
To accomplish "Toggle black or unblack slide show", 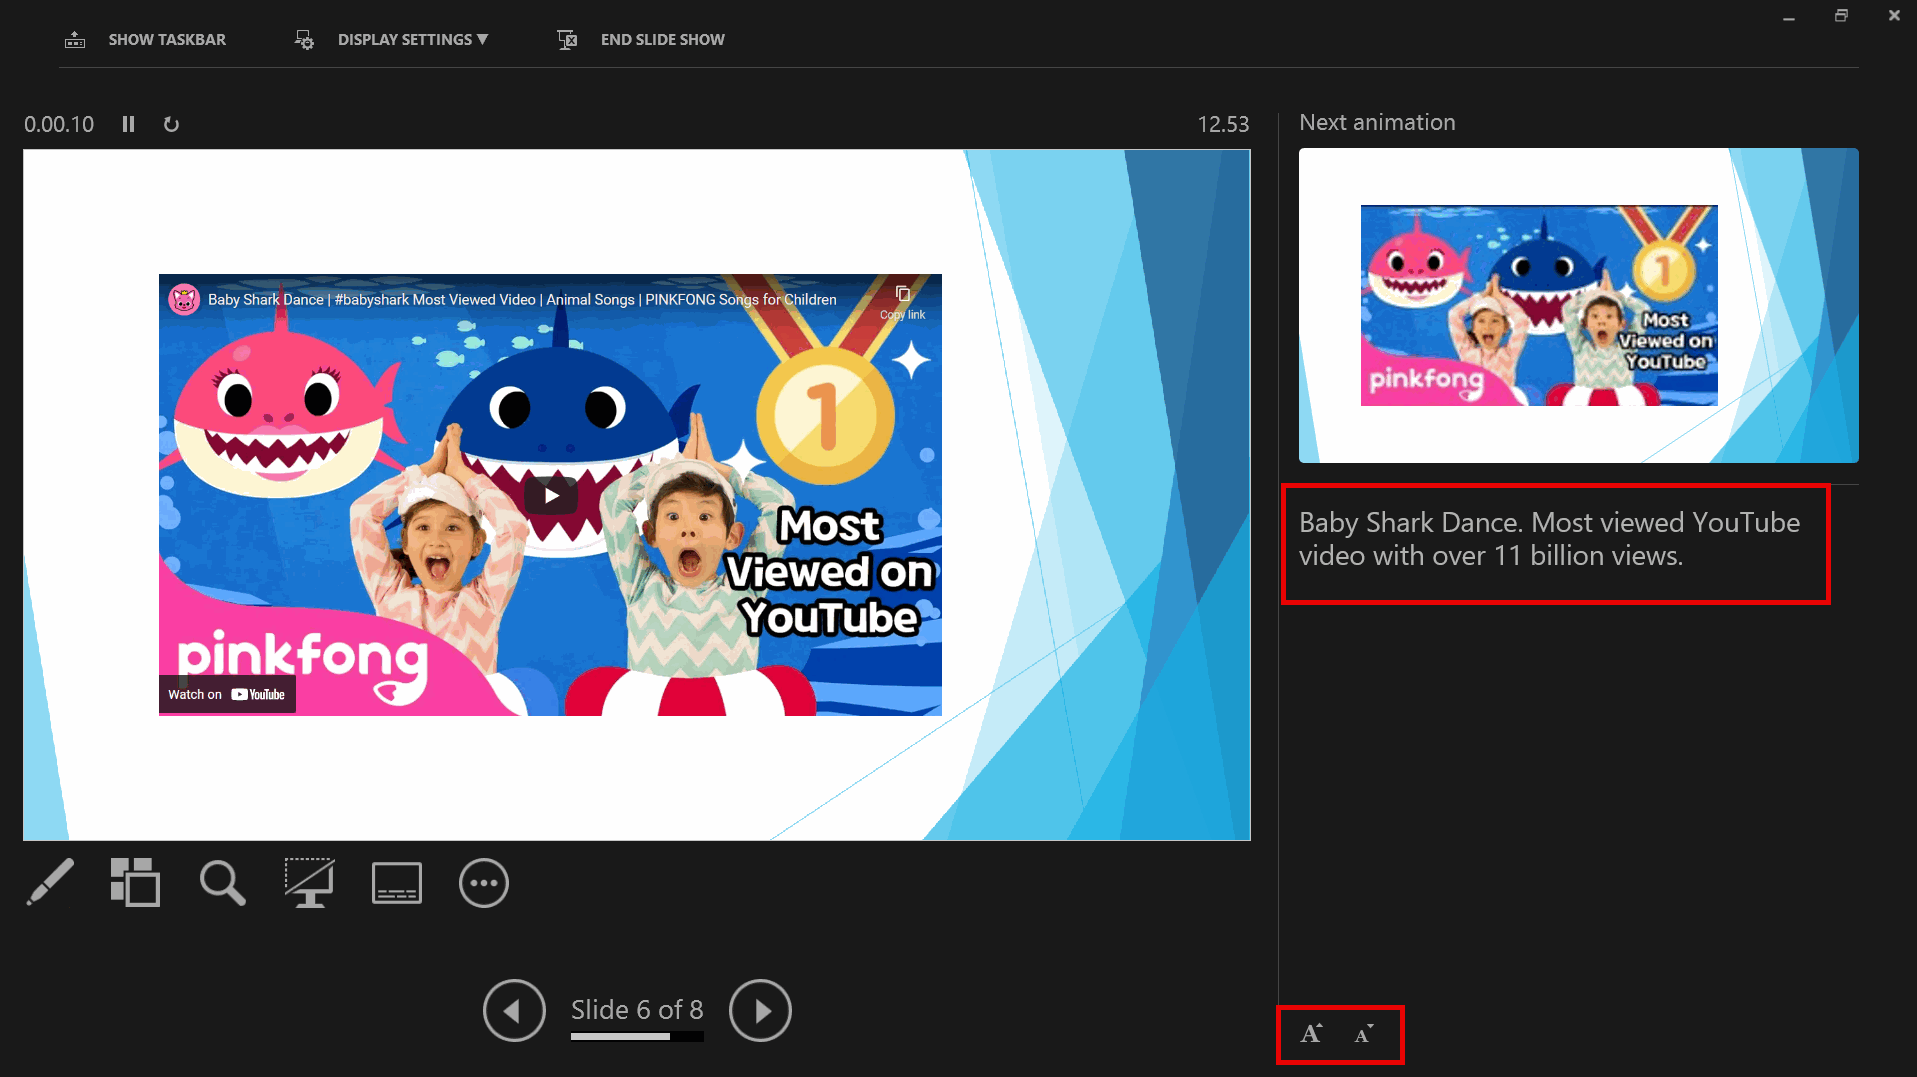I will [x=309, y=882].
